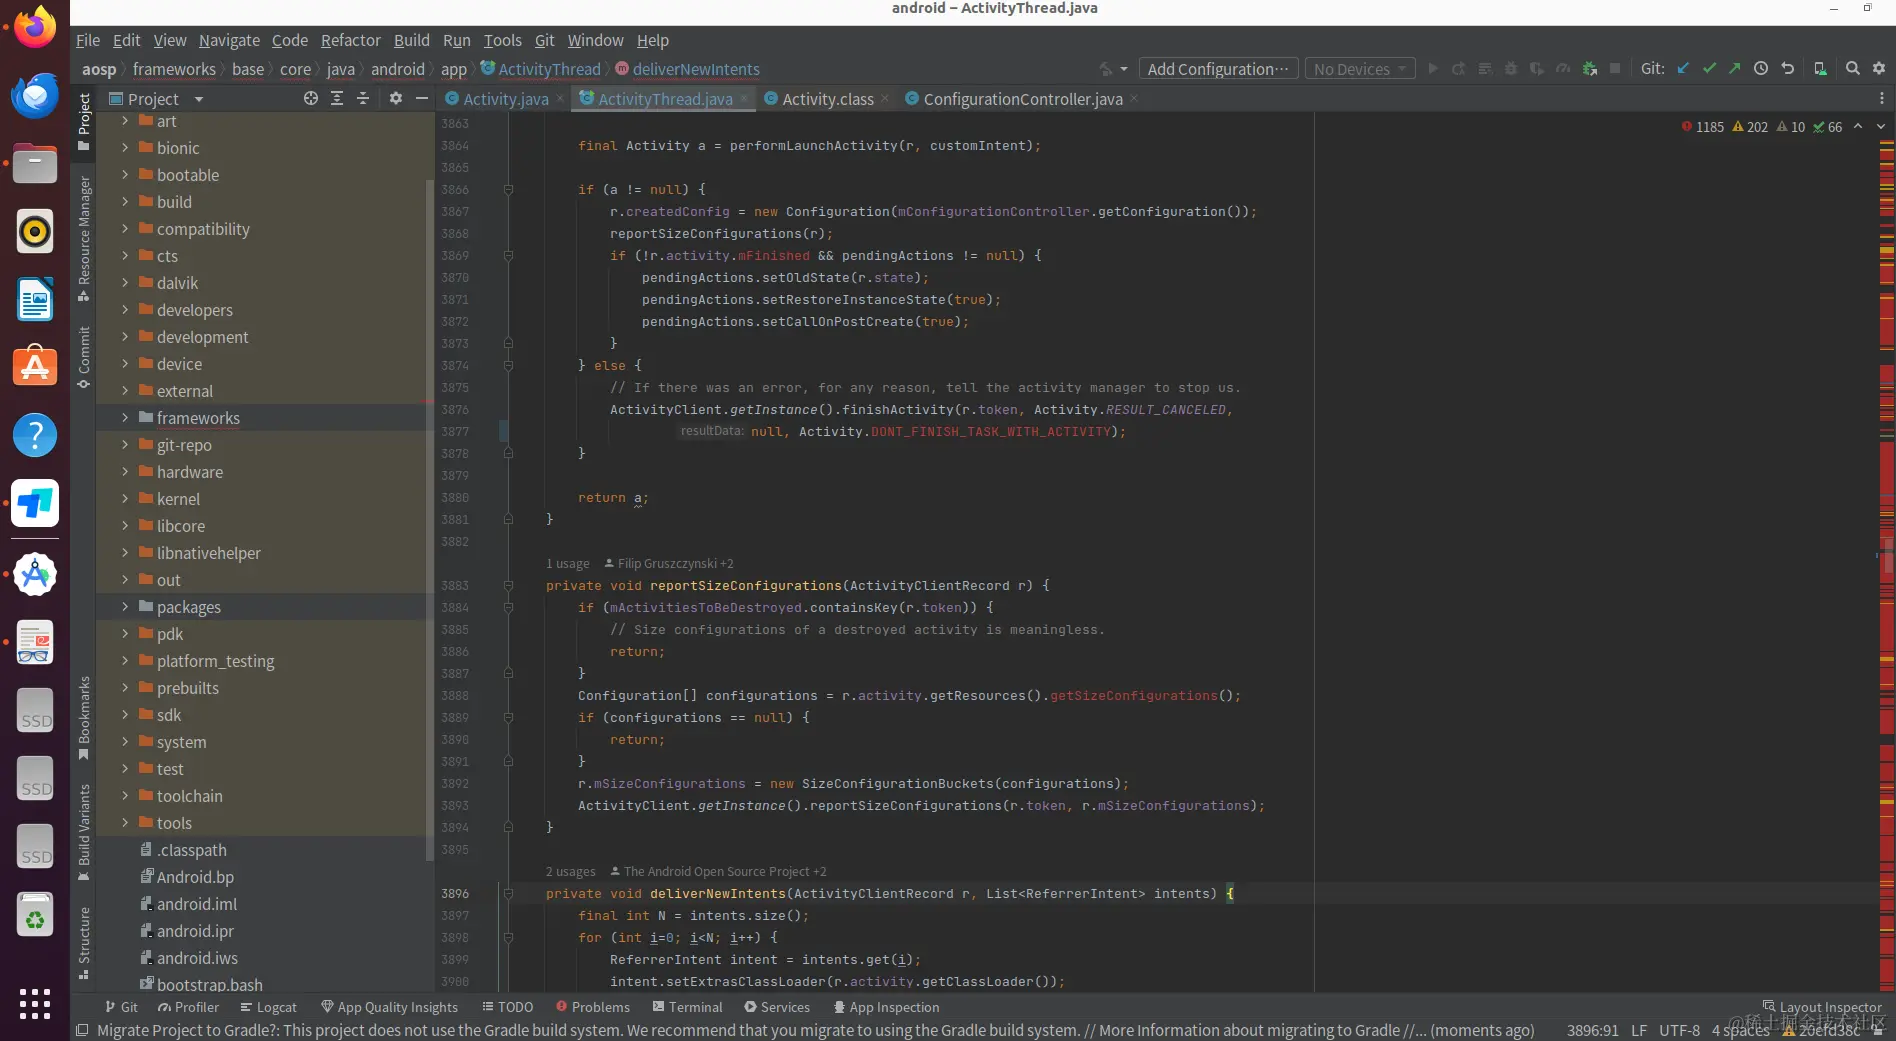
Task: Expand all in the Project panel
Action: (x=337, y=98)
